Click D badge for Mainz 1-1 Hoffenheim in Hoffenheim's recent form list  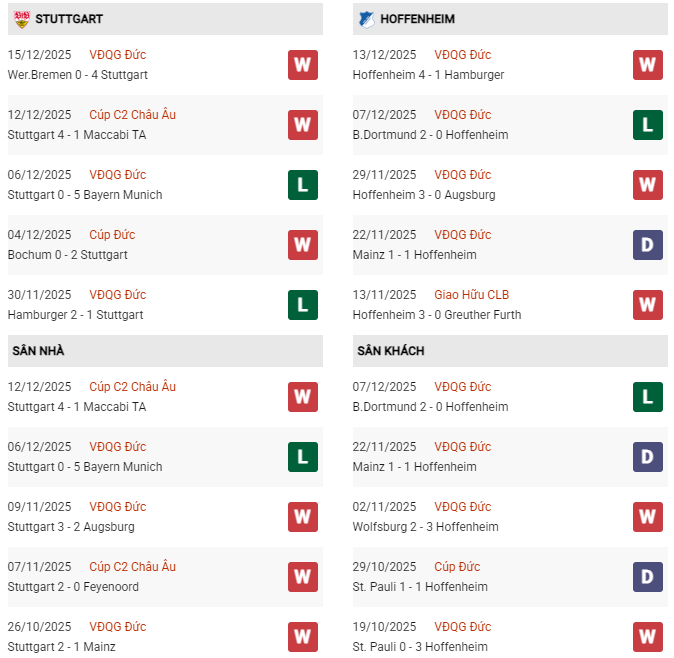[x=648, y=245]
